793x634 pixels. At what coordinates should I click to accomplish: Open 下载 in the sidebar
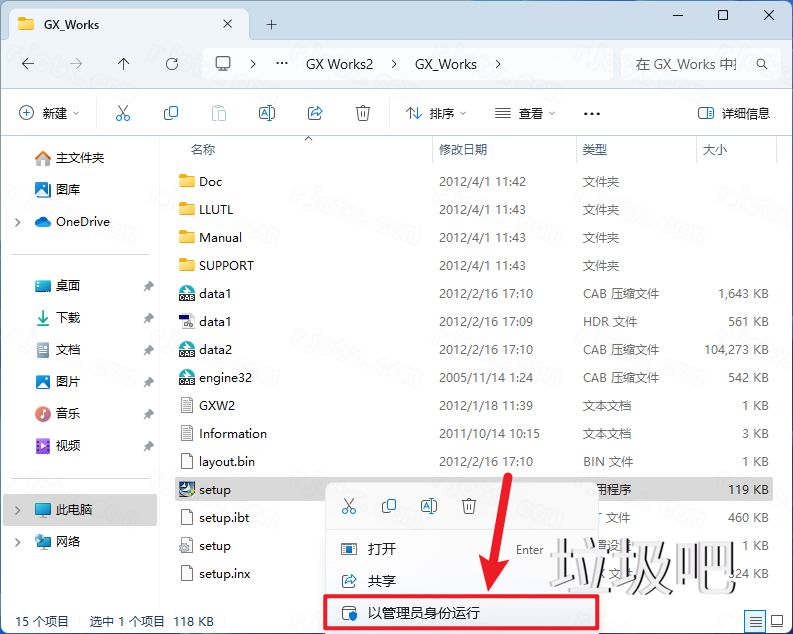coord(57,318)
